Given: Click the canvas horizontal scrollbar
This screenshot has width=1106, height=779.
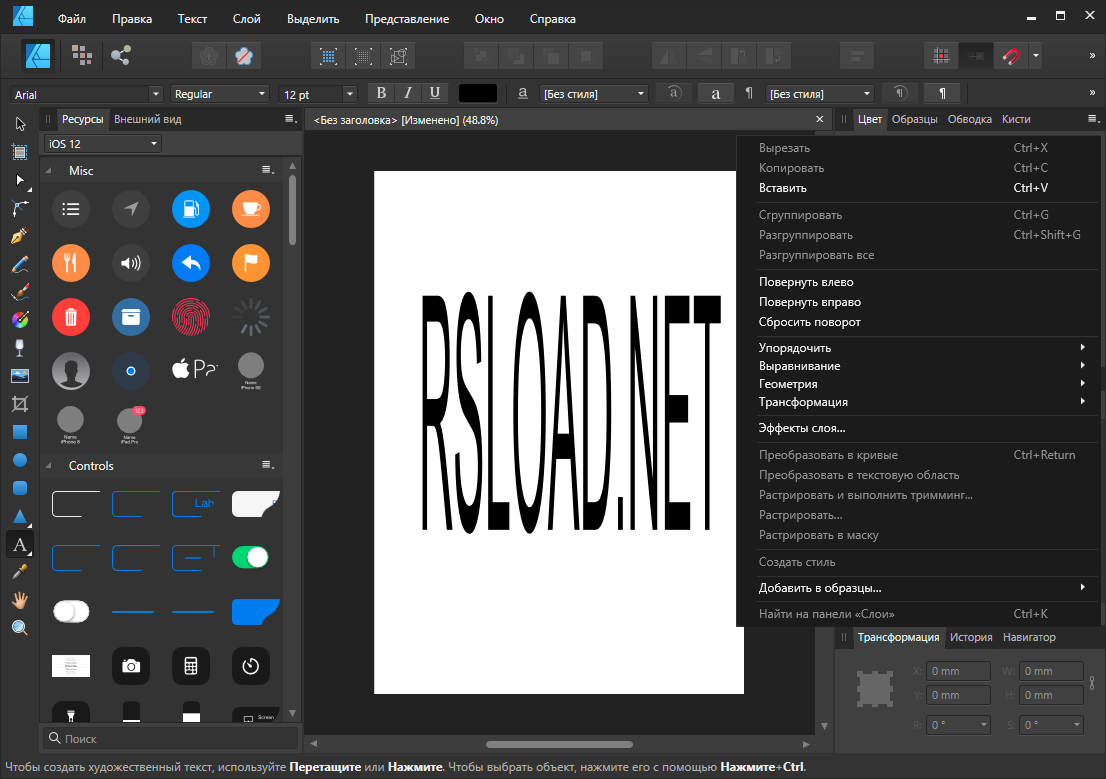Looking at the screenshot, I should 559,744.
